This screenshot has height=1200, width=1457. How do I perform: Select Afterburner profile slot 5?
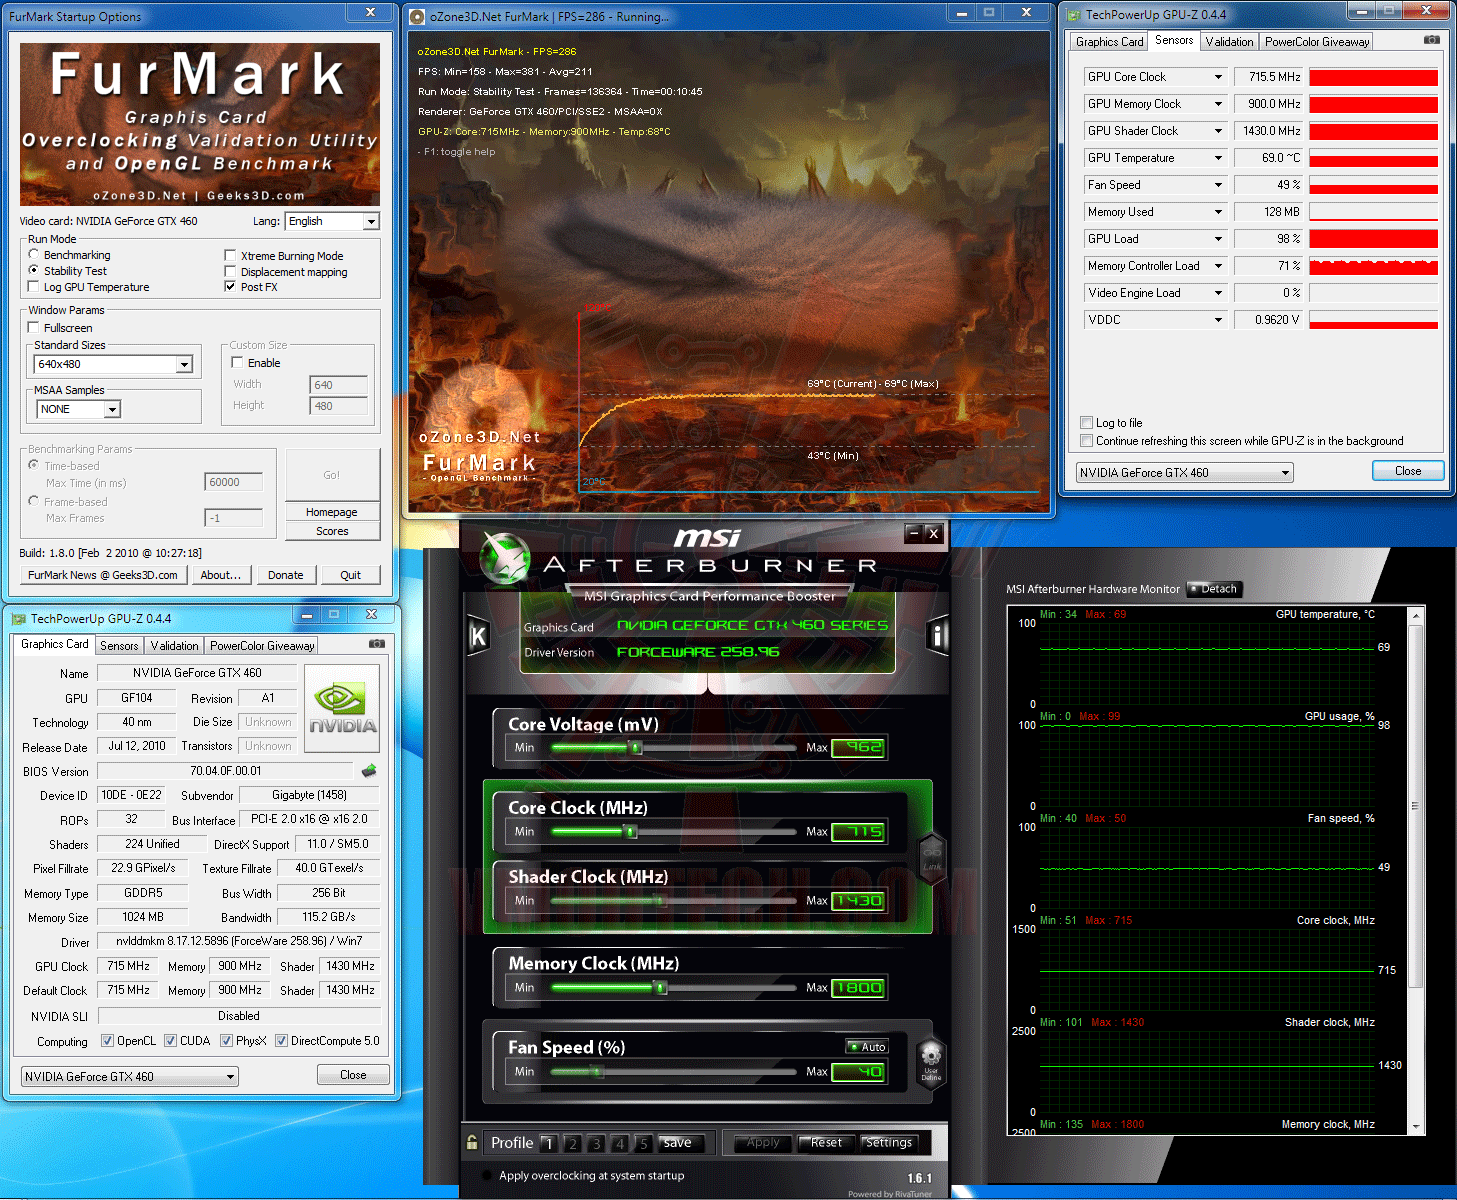click(644, 1143)
